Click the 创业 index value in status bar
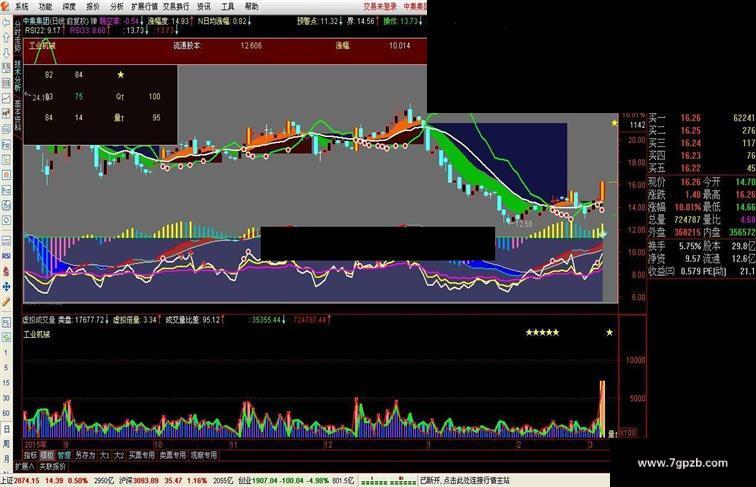This screenshot has height=487, width=756. point(265,480)
